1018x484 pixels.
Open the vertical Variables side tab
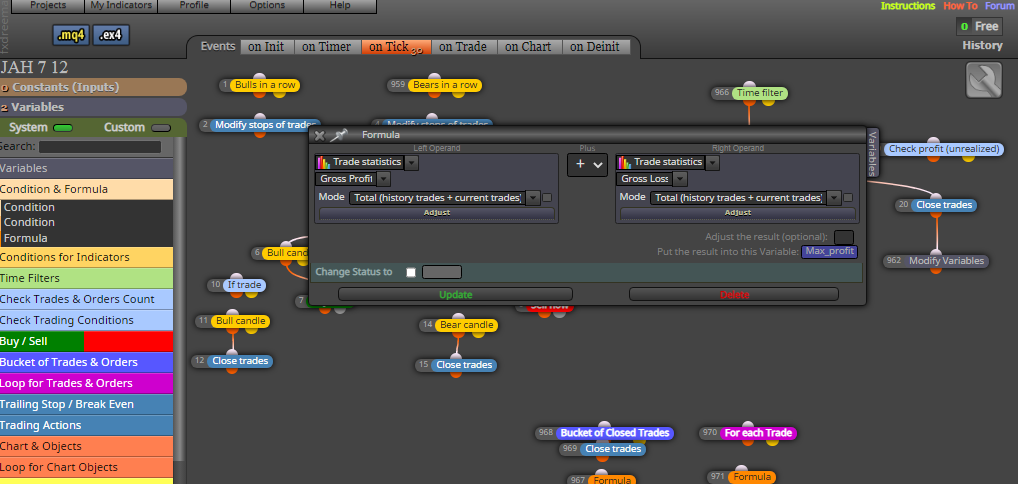coord(873,153)
